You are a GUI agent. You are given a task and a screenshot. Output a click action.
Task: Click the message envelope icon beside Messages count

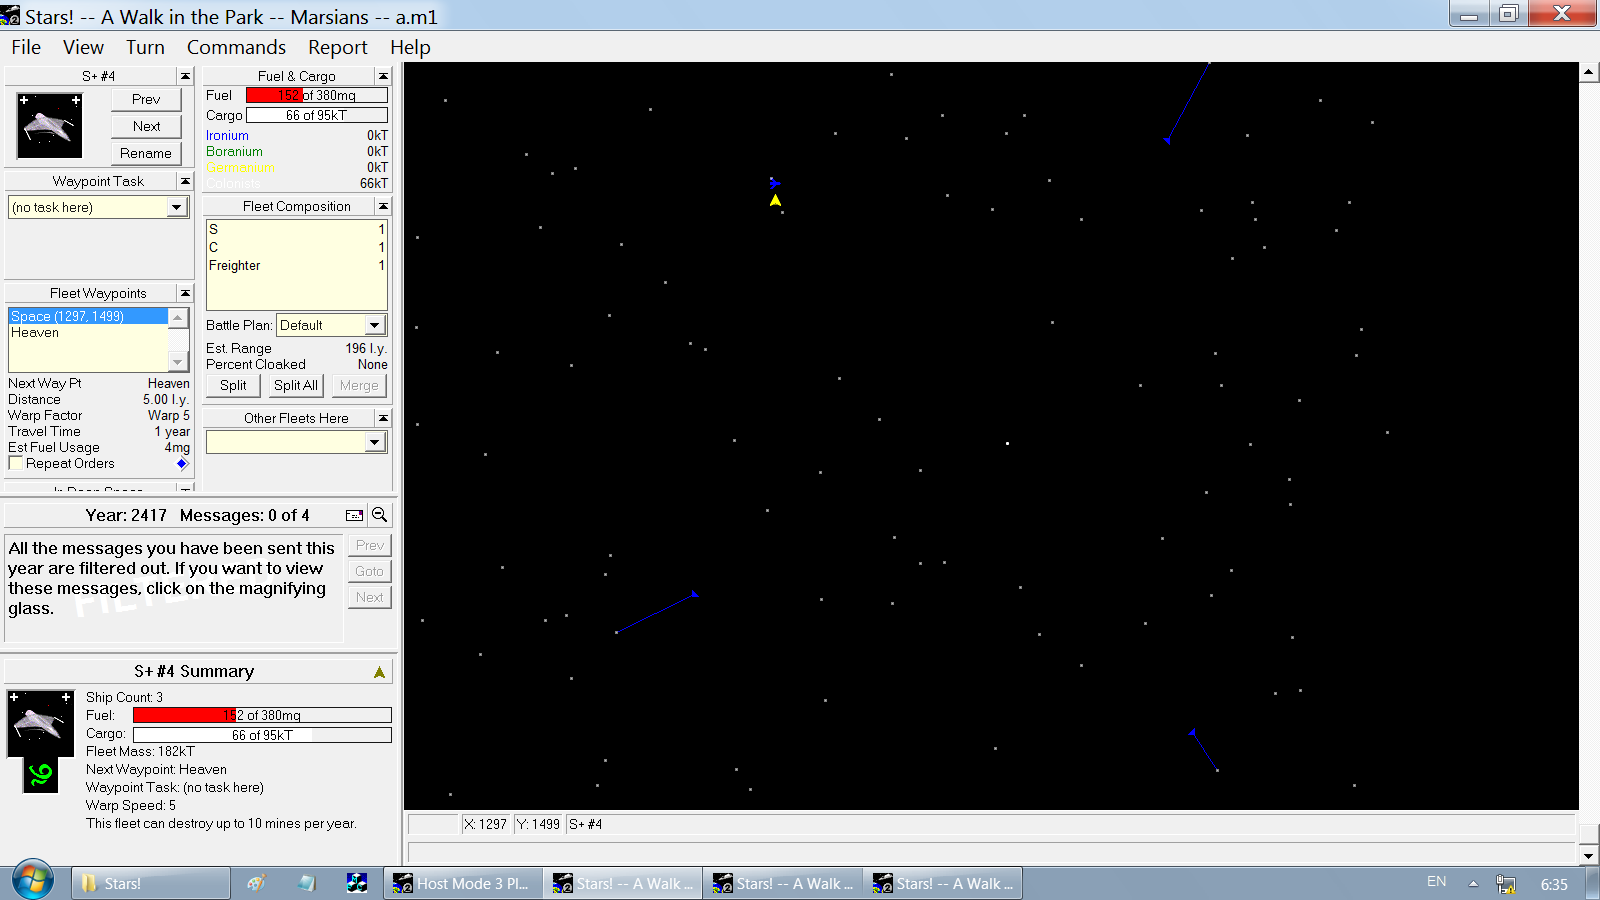click(354, 515)
